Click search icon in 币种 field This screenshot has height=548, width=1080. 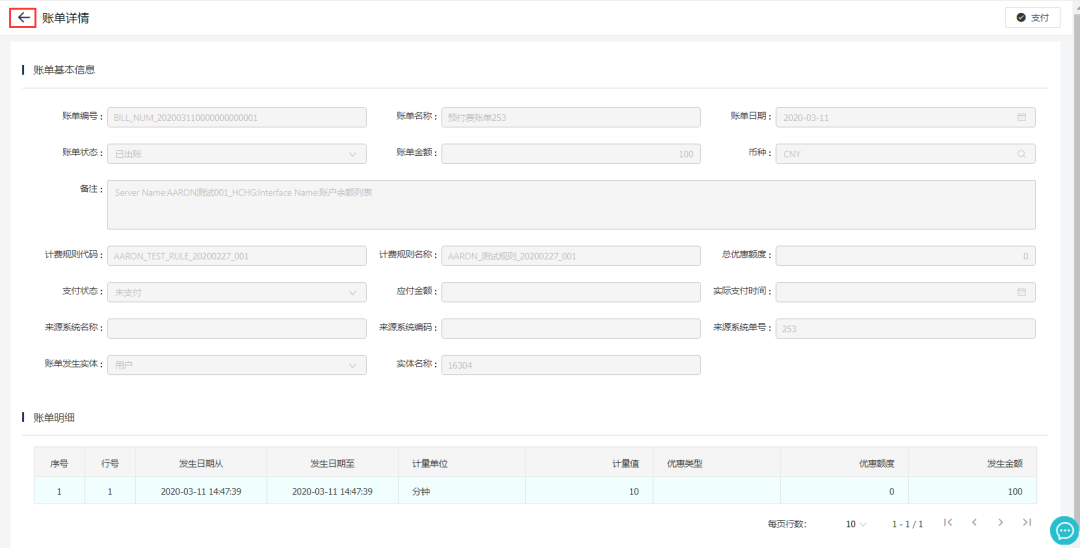1021,154
